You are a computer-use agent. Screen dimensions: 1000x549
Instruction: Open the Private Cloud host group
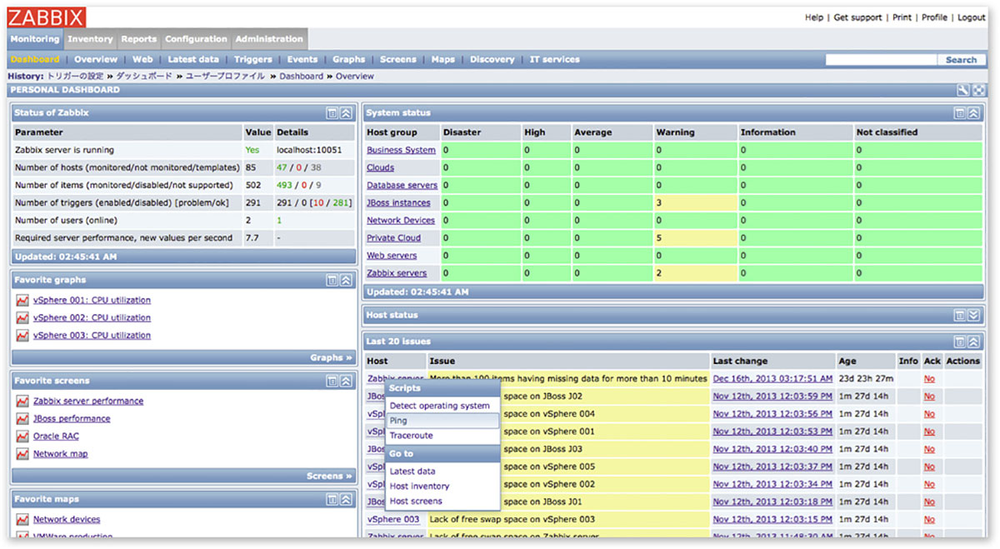click(393, 238)
